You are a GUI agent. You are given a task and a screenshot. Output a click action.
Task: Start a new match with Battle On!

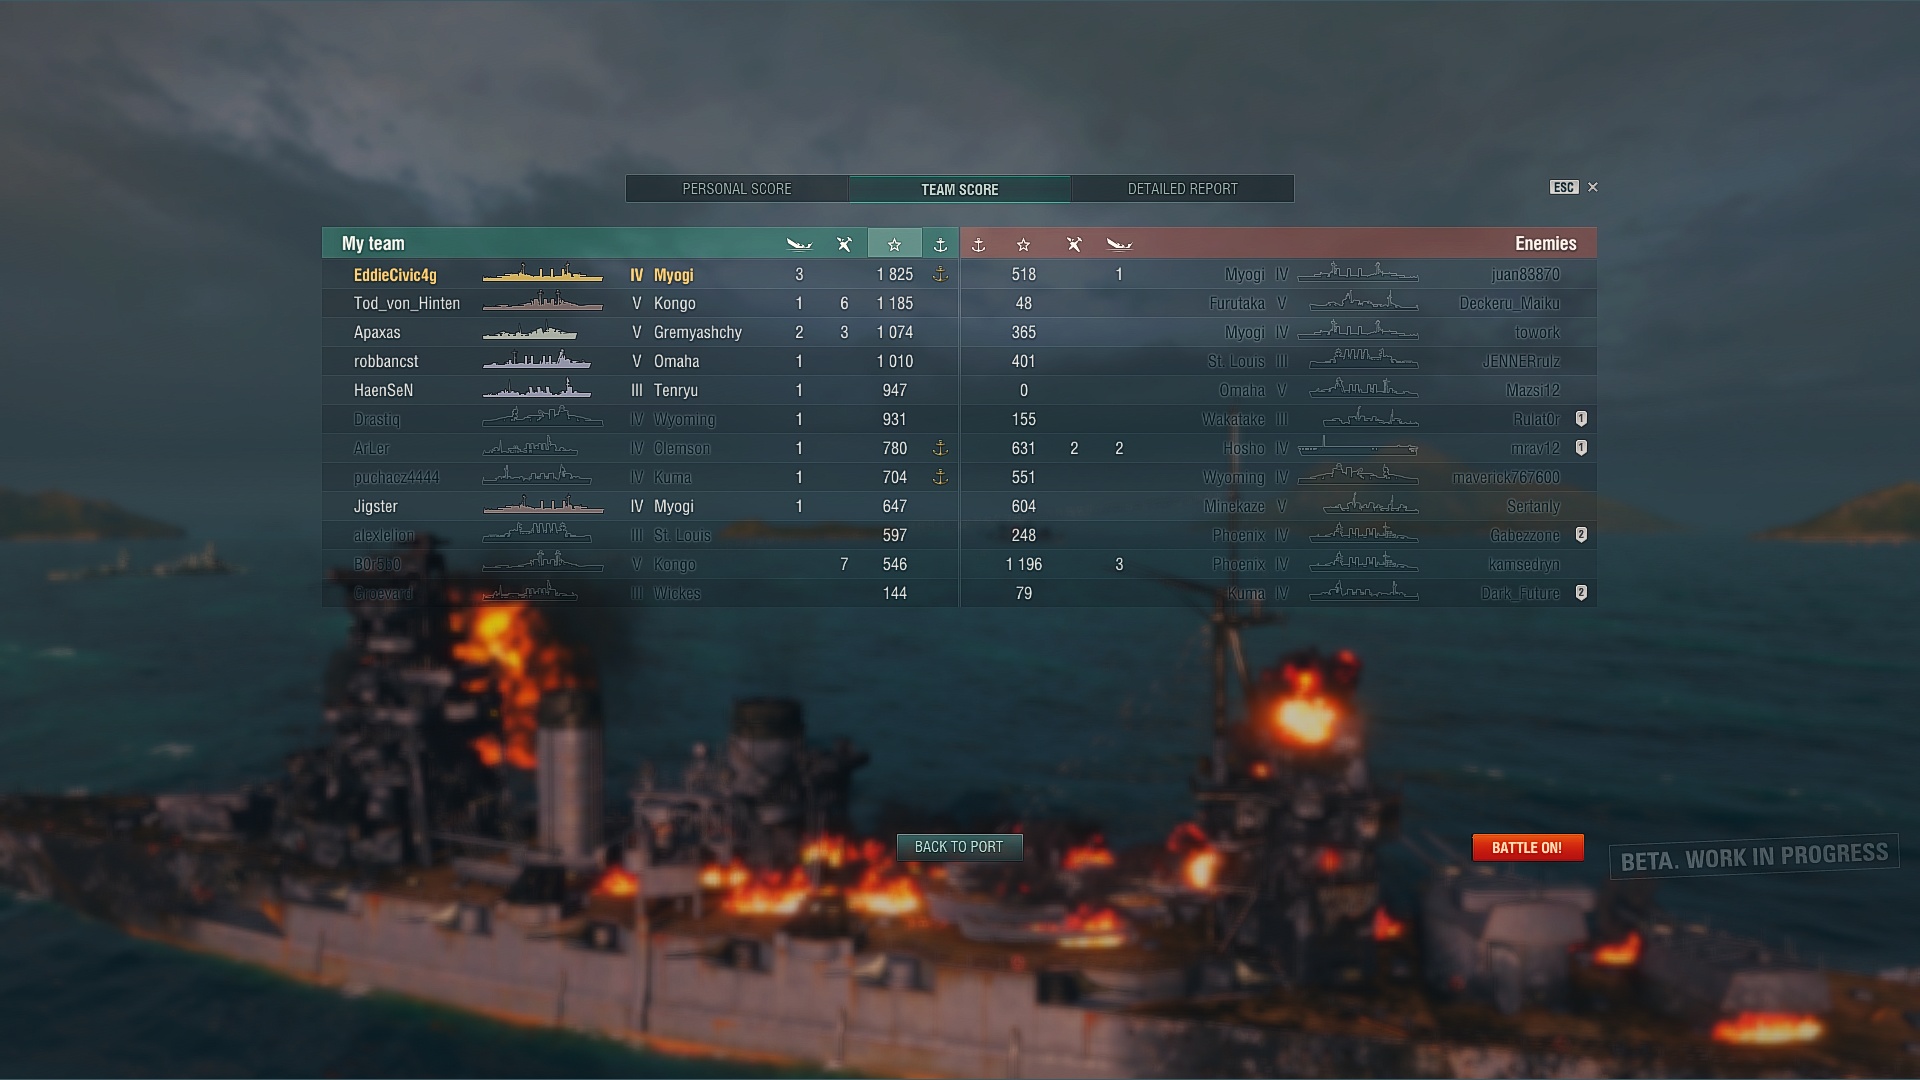pyautogui.click(x=1527, y=847)
